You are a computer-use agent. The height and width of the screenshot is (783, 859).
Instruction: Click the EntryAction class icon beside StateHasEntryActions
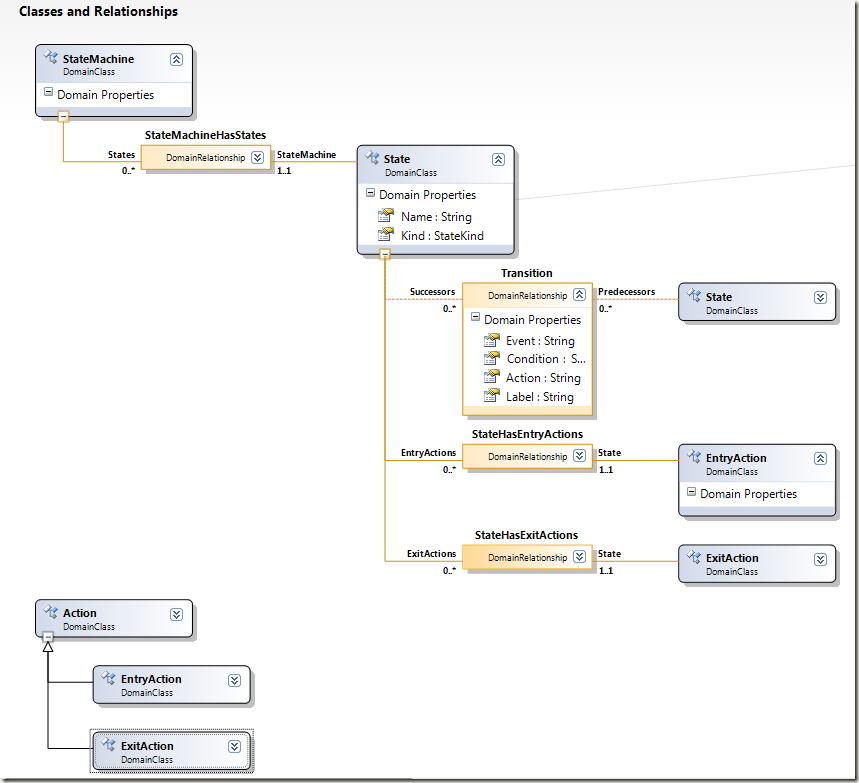(x=694, y=456)
